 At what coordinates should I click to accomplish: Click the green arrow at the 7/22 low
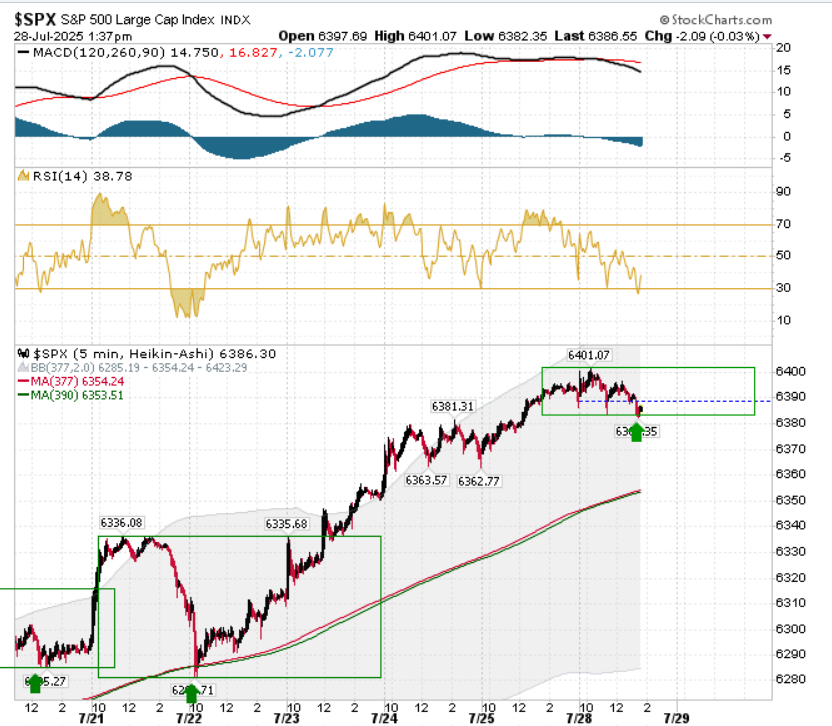coord(192,692)
